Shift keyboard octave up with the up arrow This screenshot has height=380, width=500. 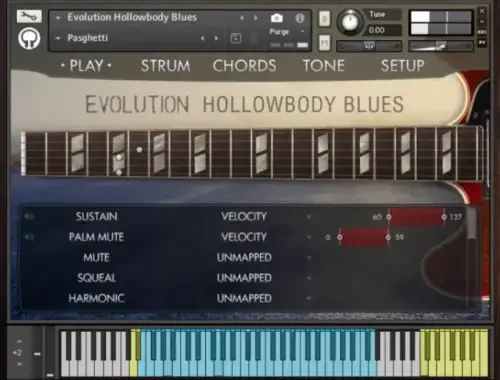(x=19, y=341)
